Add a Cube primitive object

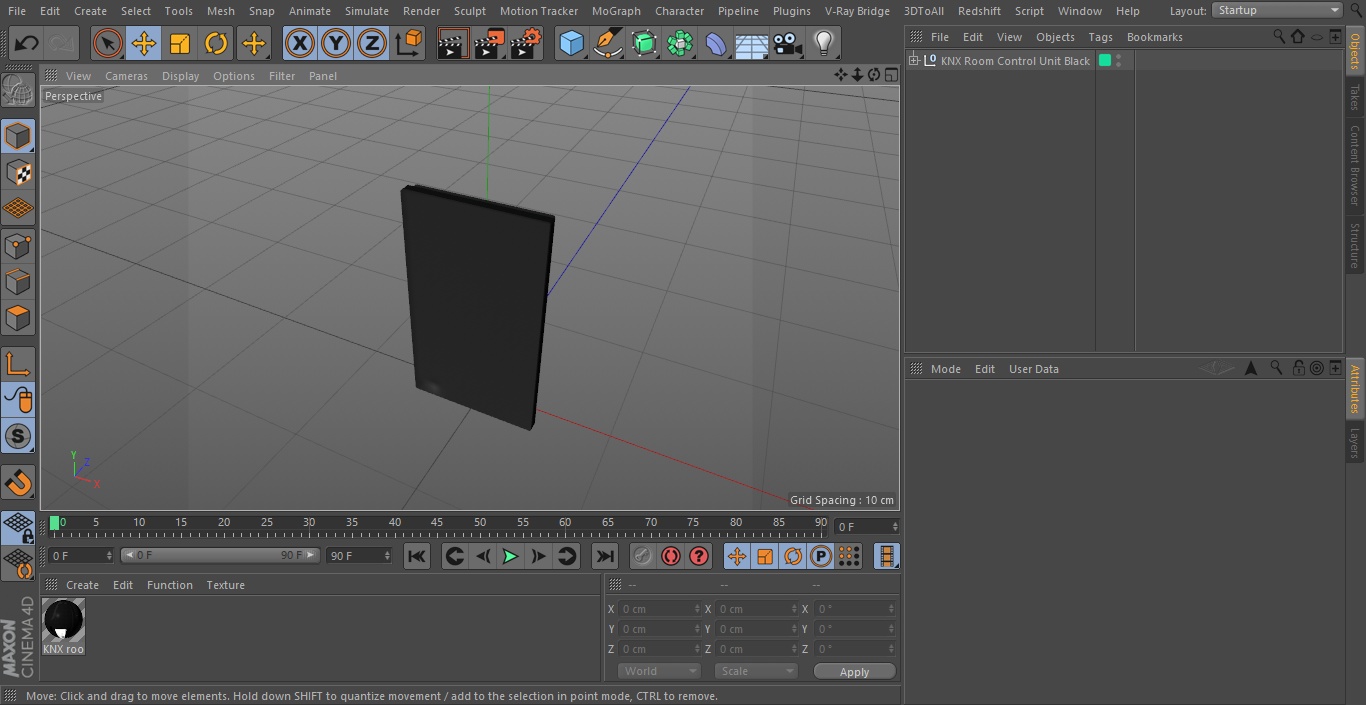pyautogui.click(x=571, y=43)
